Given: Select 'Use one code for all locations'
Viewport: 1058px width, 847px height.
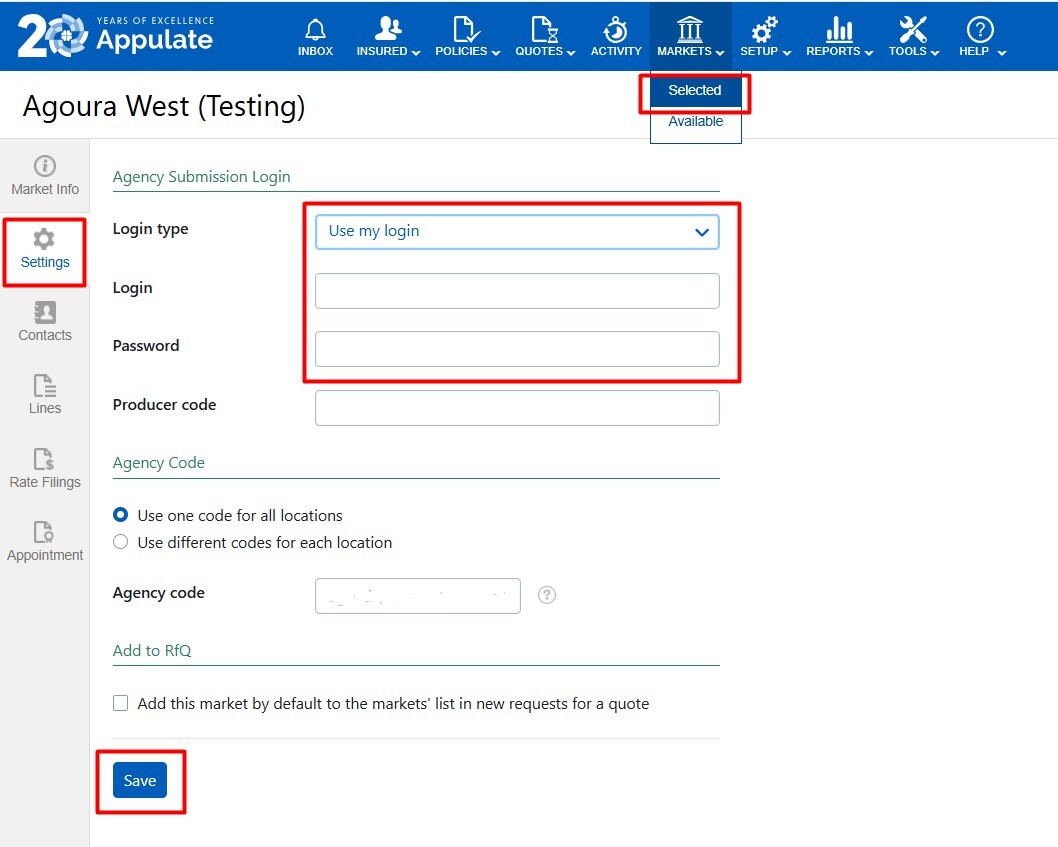Looking at the screenshot, I should (x=121, y=516).
